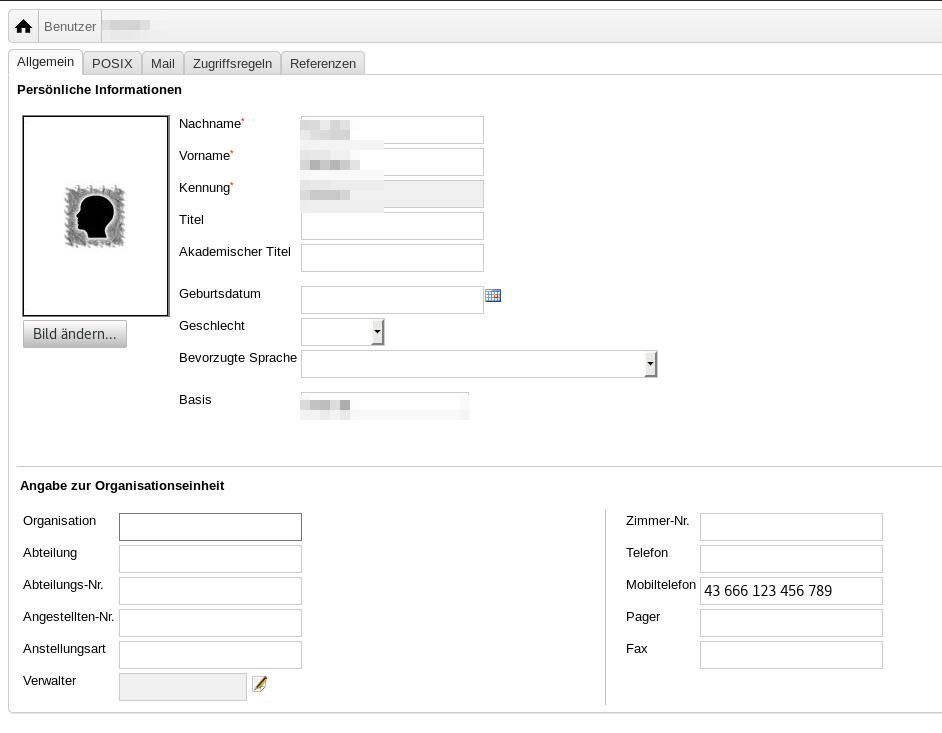Open the Mail tab
This screenshot has width=942, height=733.
point(163,63)
